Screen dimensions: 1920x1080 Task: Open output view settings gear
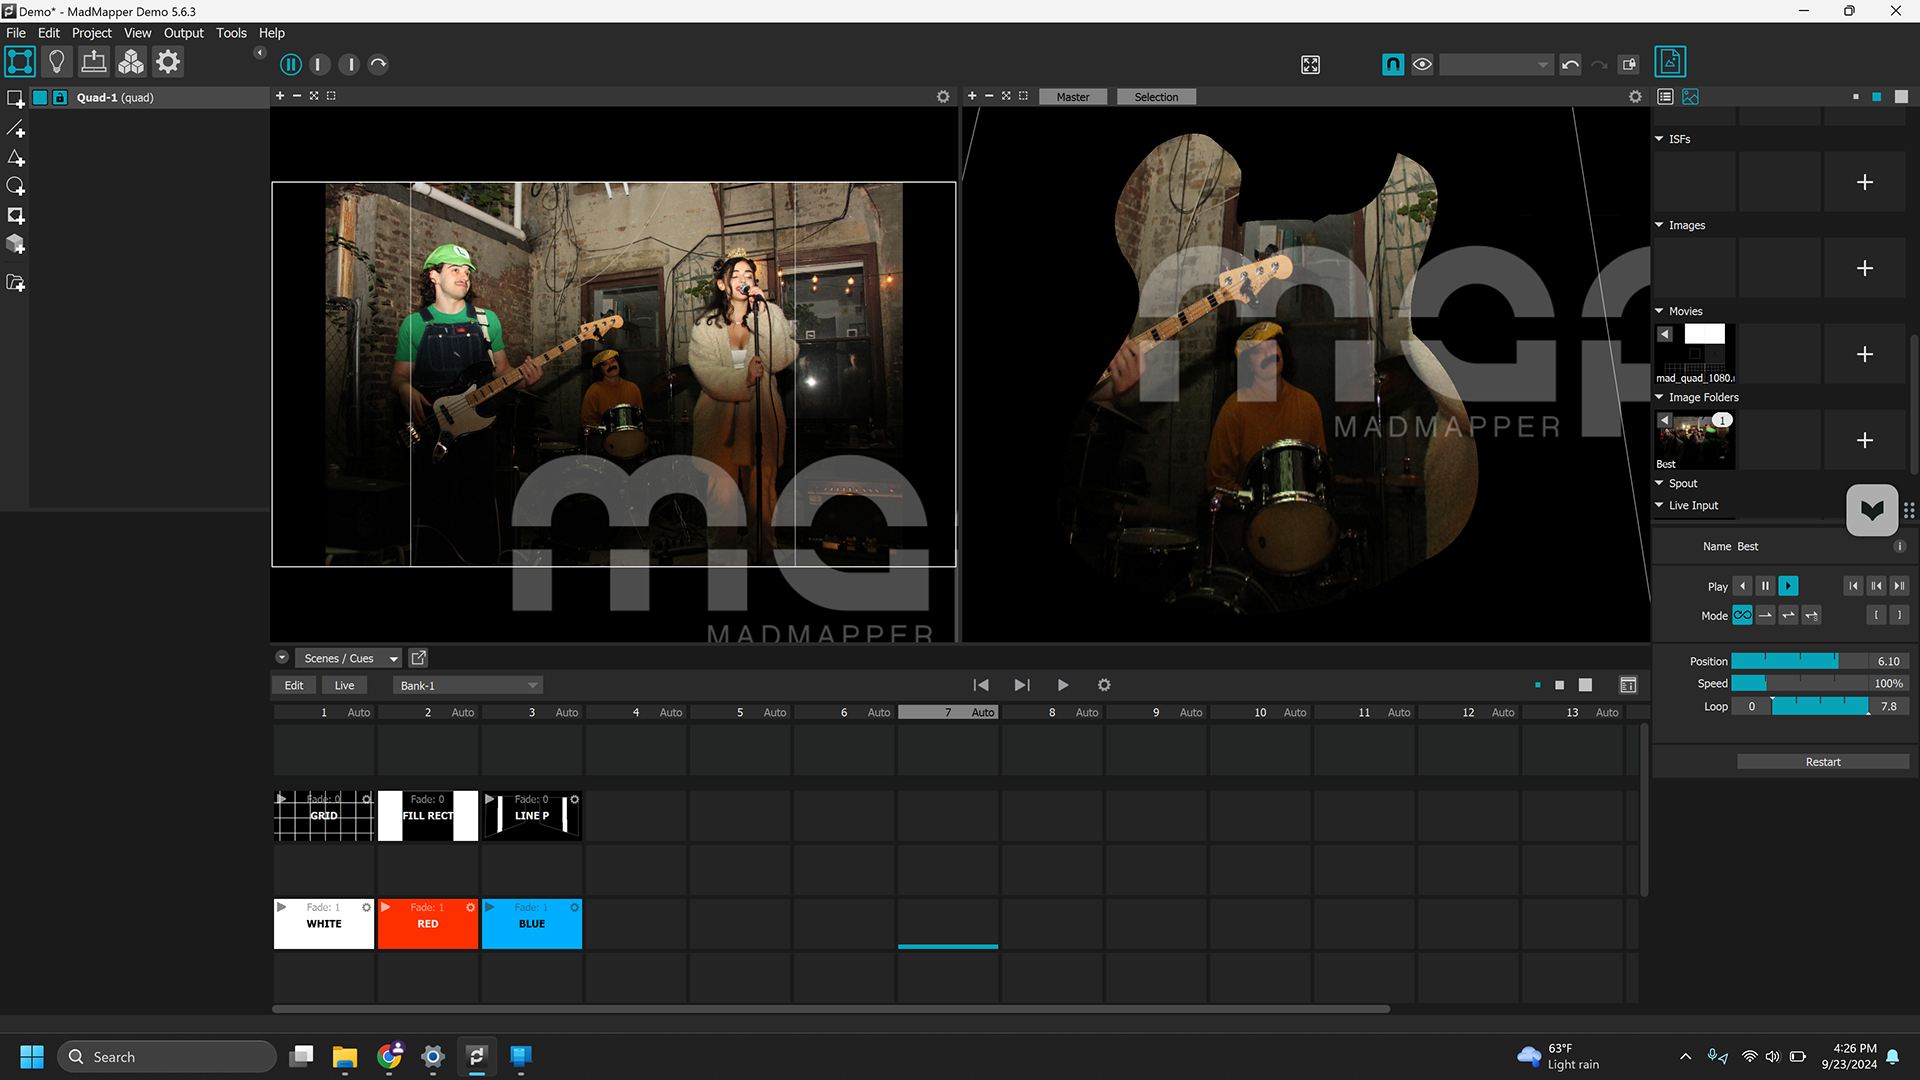click(1635, 97)
